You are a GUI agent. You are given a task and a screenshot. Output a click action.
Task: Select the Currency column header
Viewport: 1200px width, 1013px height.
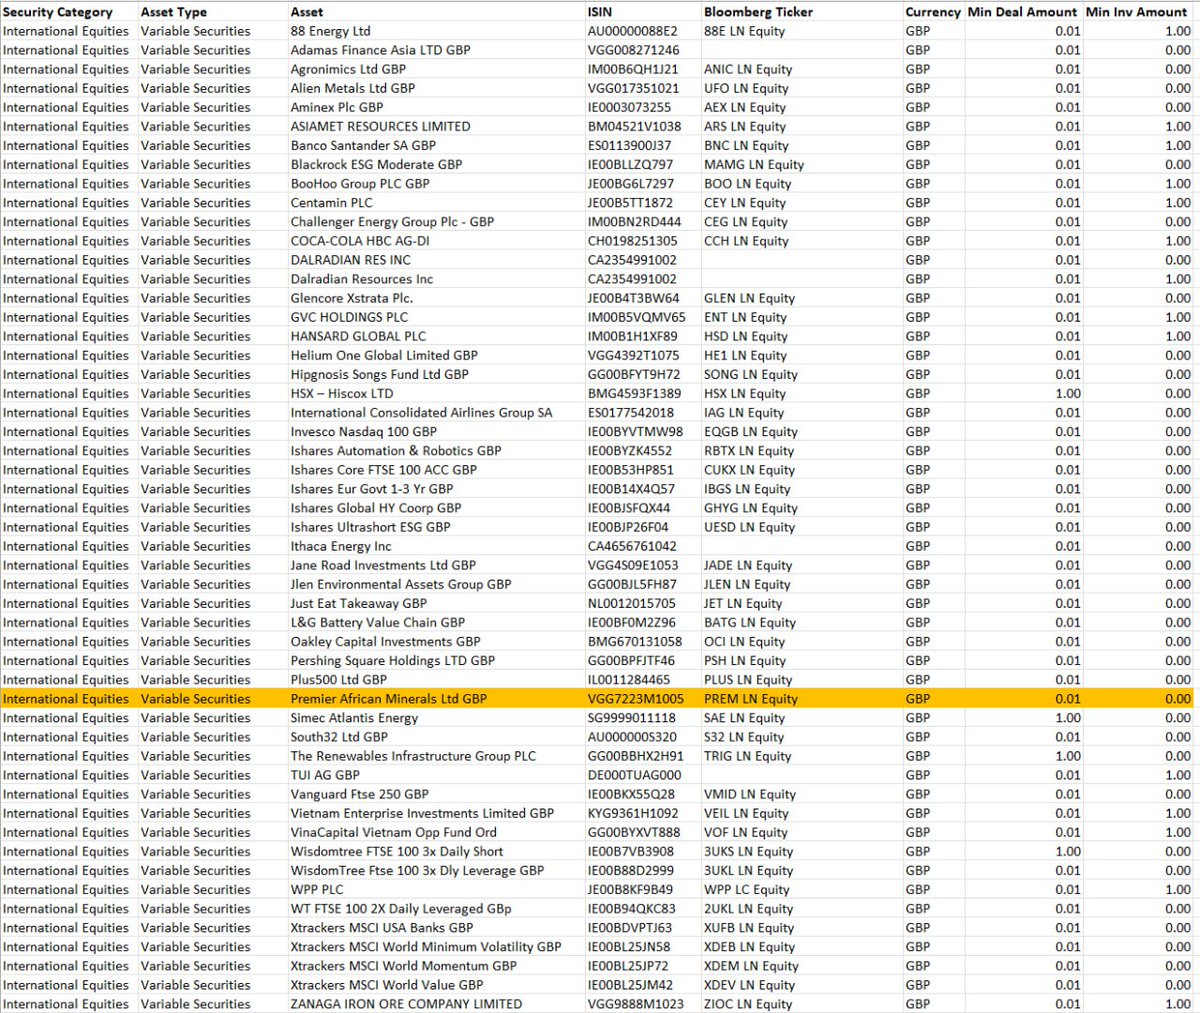point(933,12)
